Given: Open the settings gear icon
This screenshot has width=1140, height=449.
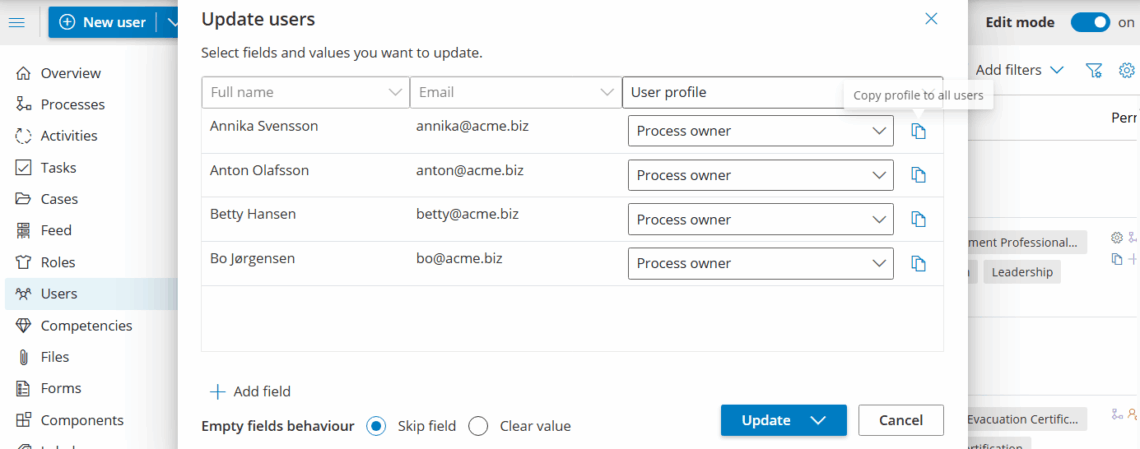Looking at the screenshot, I should coord(1126,70).
